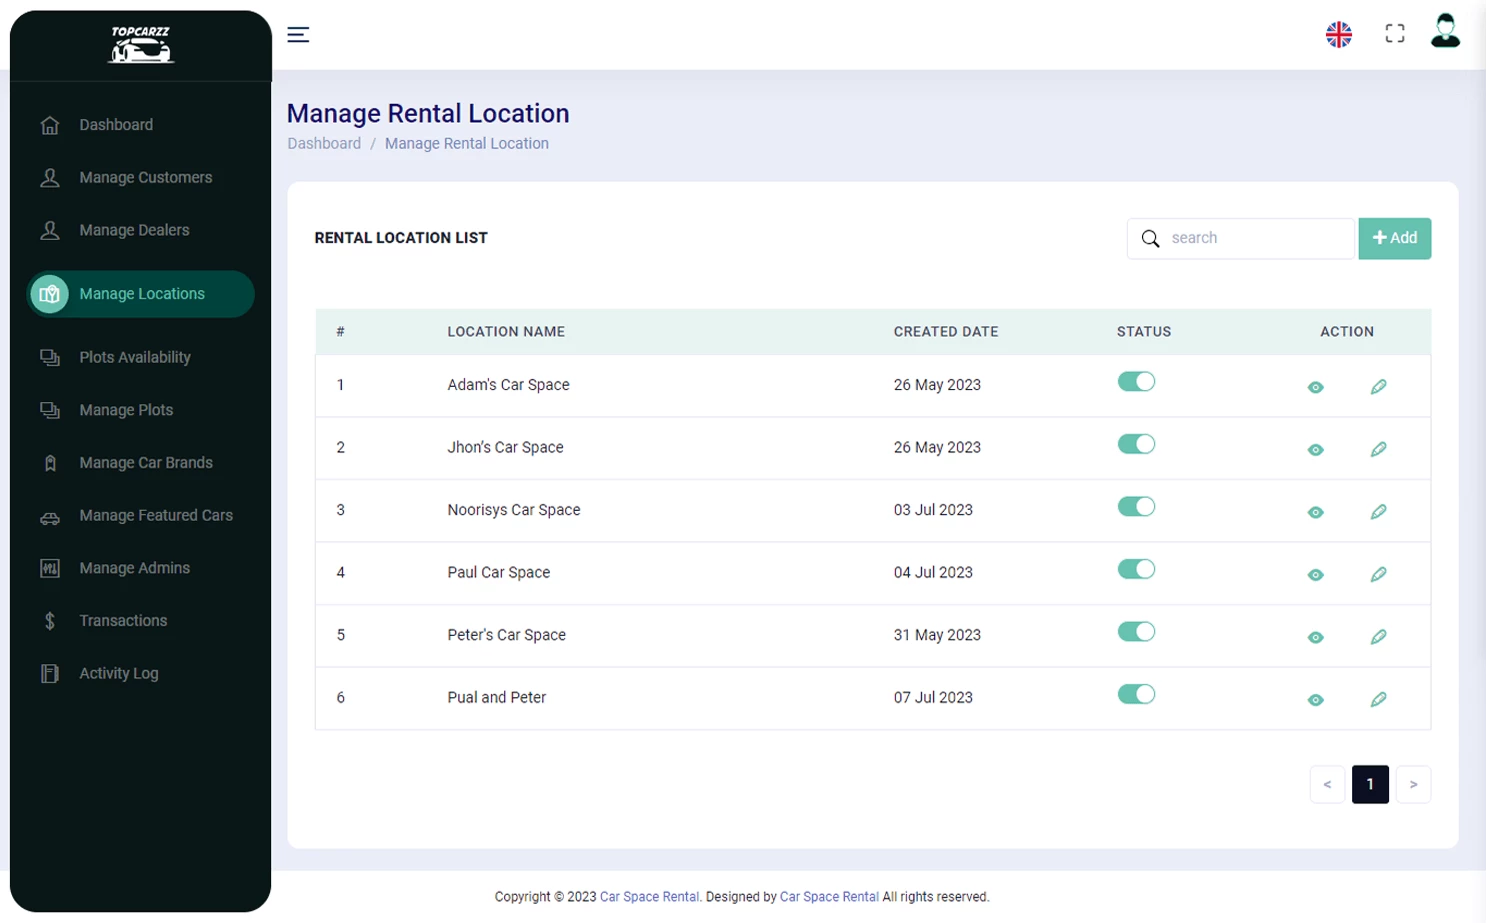View details of Jhon's Car Space
The width and height of the screenshot is (1487, 923).
click(1315, 449)
